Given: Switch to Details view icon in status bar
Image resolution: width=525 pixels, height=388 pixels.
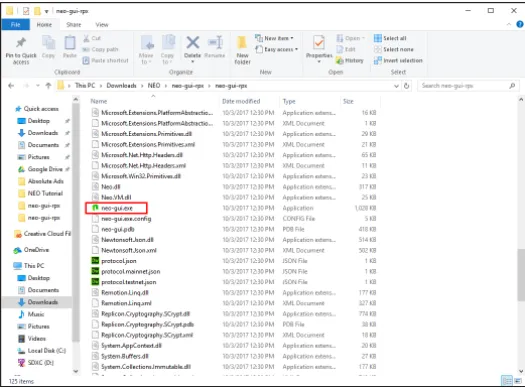Looking at the screenshot, I should coord(507,381).
